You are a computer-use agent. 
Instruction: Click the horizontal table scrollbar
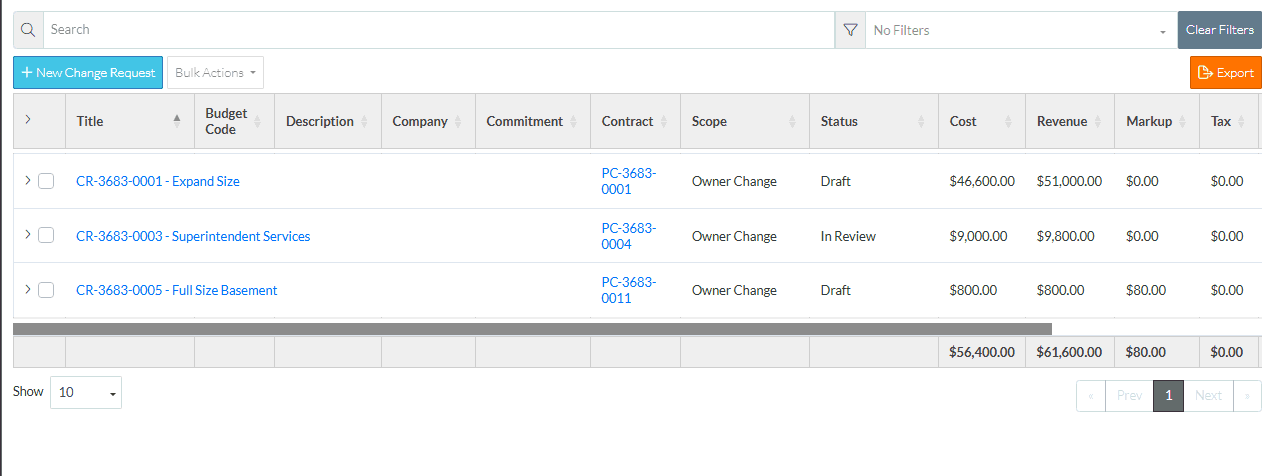[x=532, y=328]
